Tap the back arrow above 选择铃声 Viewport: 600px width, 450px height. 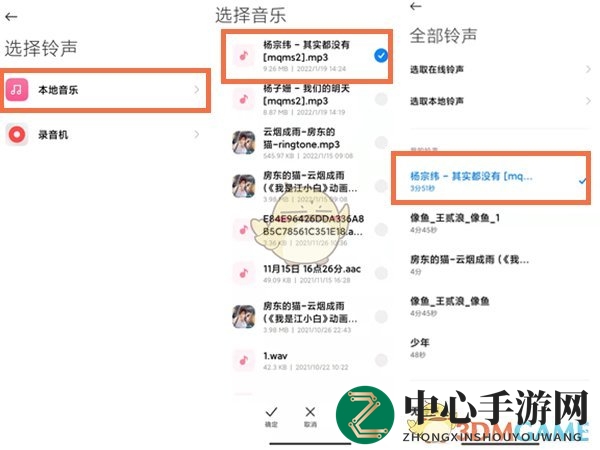pyautogui.click(x=11, y=16)
